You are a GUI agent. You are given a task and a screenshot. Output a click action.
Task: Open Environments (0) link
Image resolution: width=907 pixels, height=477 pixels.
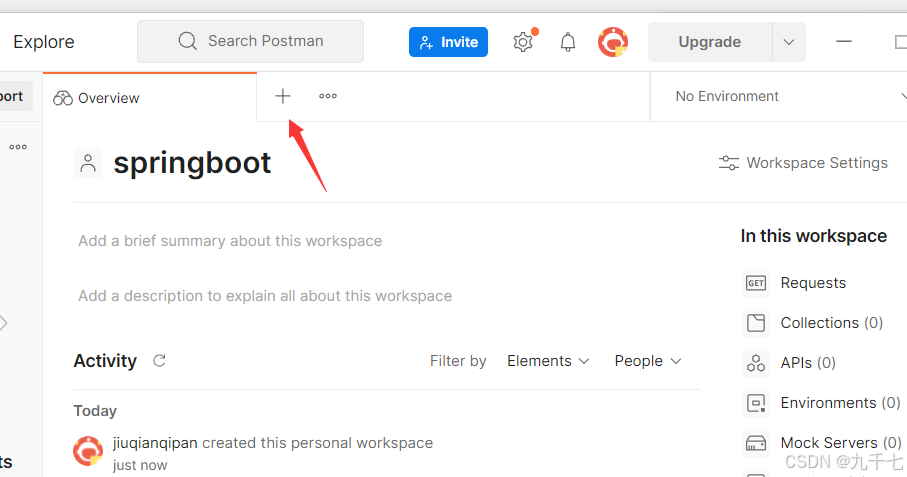(840, 402)
